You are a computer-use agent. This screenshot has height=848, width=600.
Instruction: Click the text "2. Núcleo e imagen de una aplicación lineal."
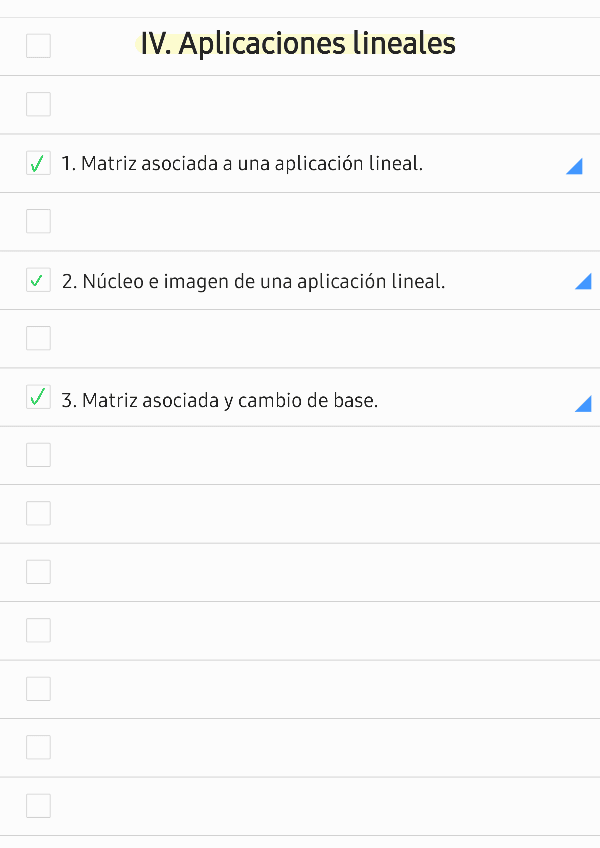tap(253, 281)
